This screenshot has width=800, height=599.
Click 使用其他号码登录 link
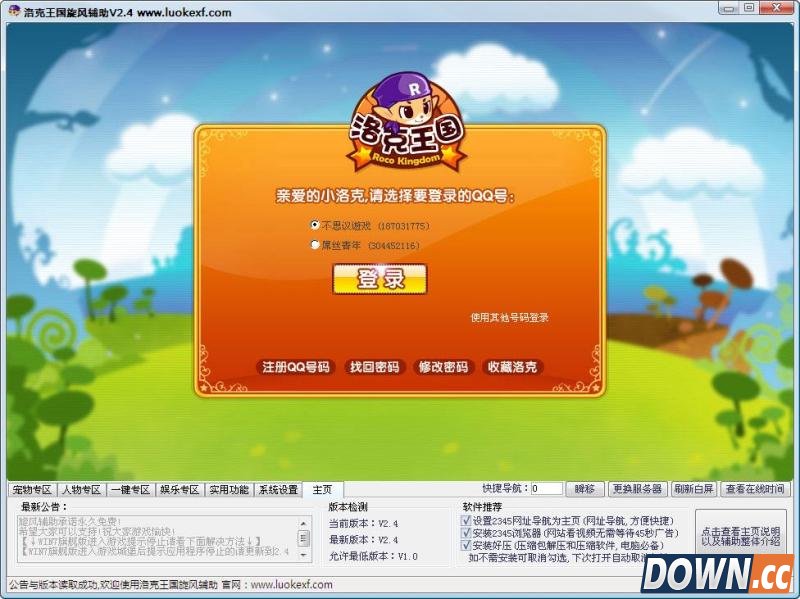(x=509, y=318)
